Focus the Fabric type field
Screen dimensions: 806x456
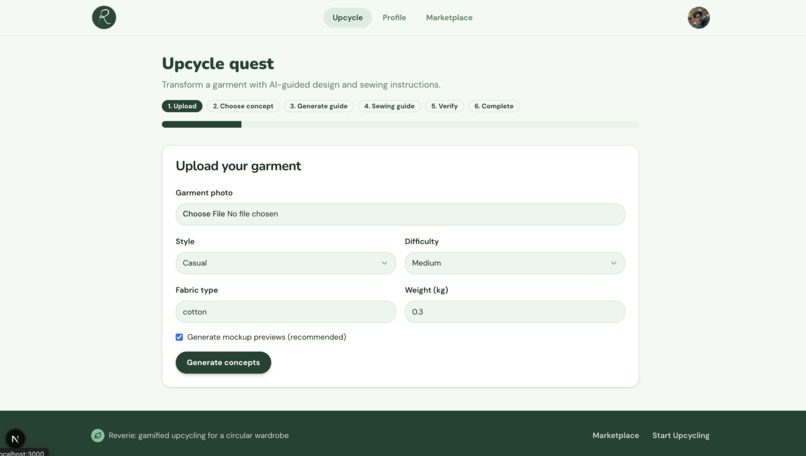(x=285, y=312)
